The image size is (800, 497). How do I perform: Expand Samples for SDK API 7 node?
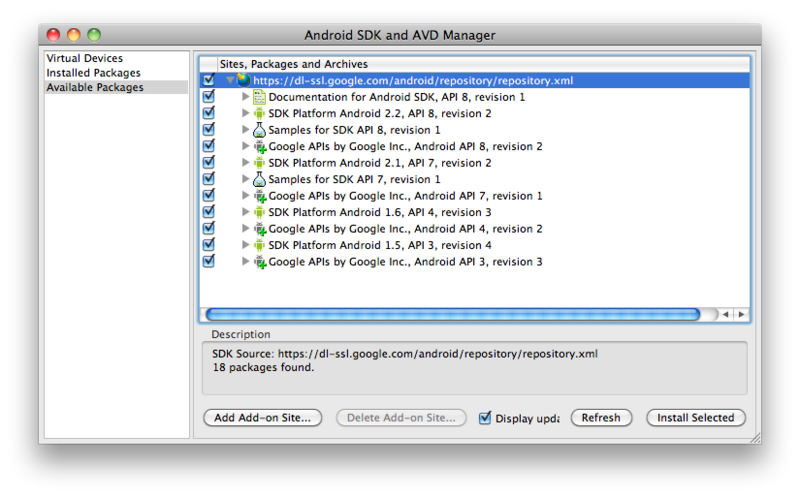point(245,179)
